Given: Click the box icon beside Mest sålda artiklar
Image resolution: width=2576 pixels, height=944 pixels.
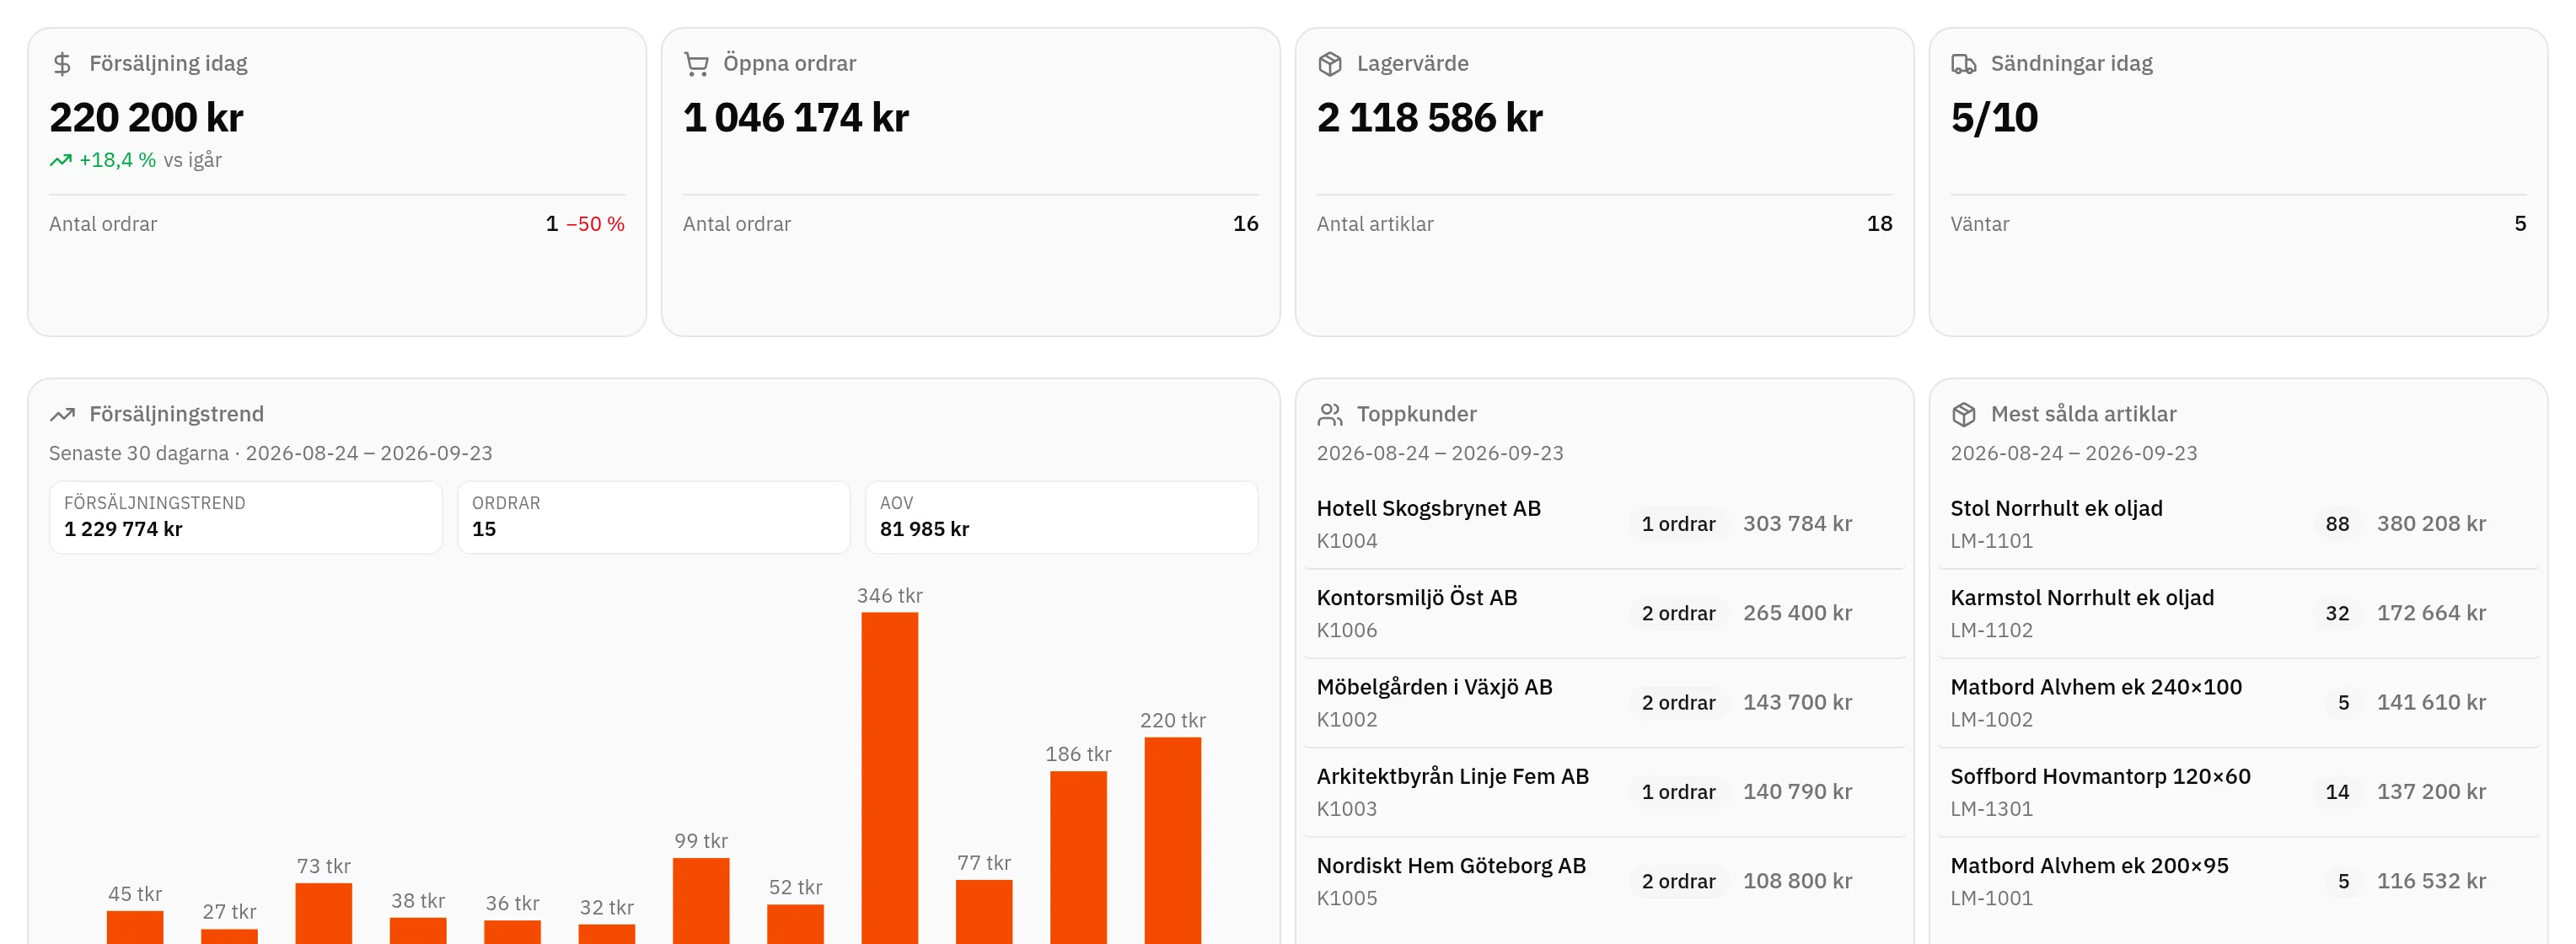Looking at the screenshot, I should pos(1964,414).
